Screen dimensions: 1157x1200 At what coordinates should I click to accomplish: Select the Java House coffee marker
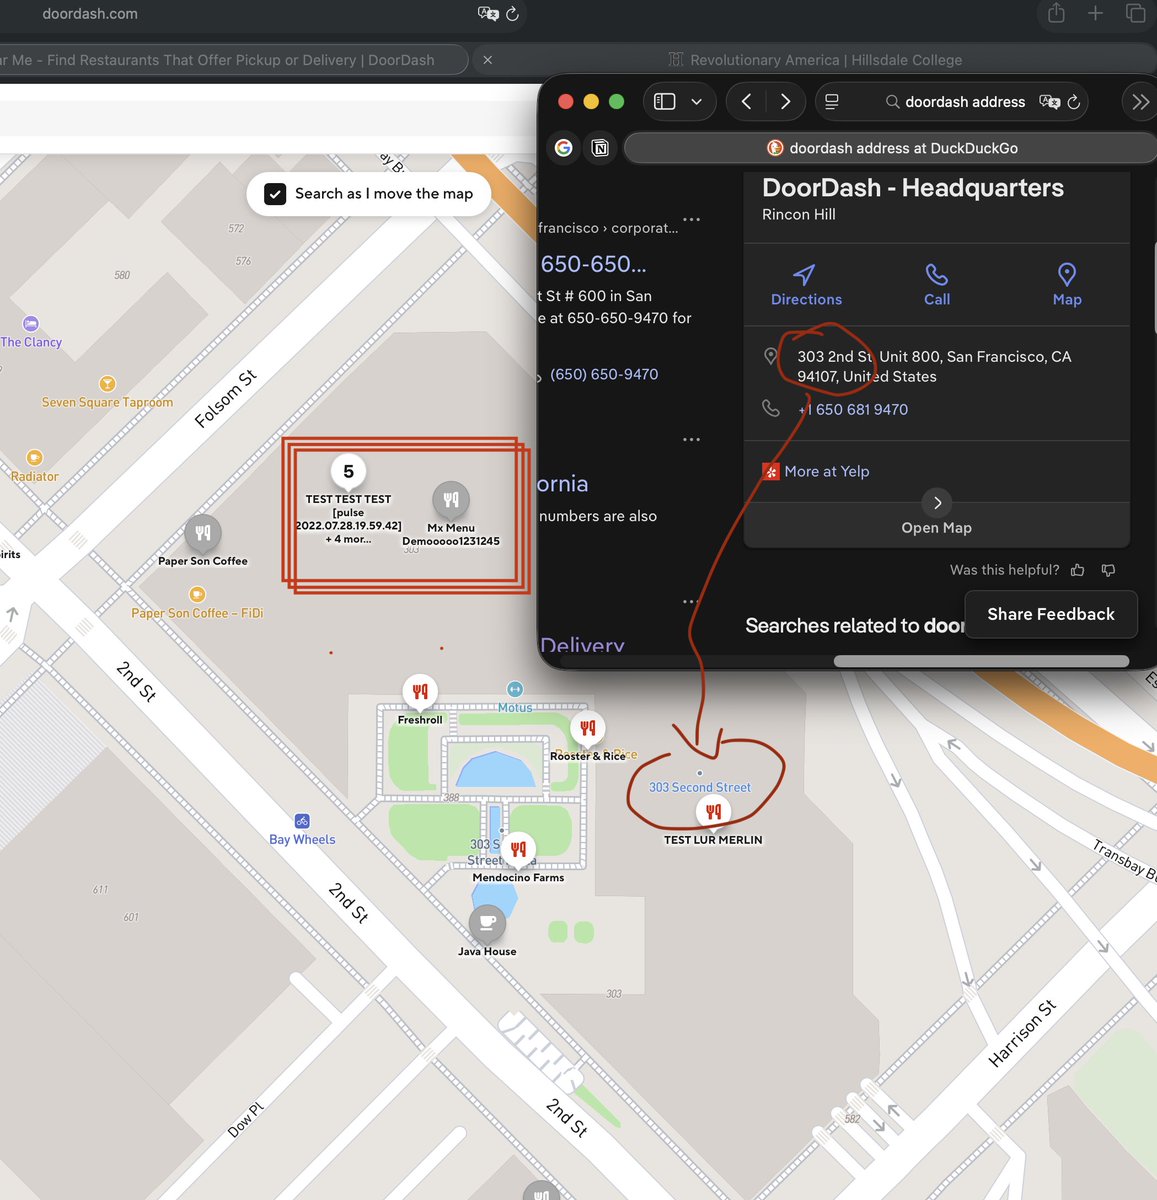487,922
